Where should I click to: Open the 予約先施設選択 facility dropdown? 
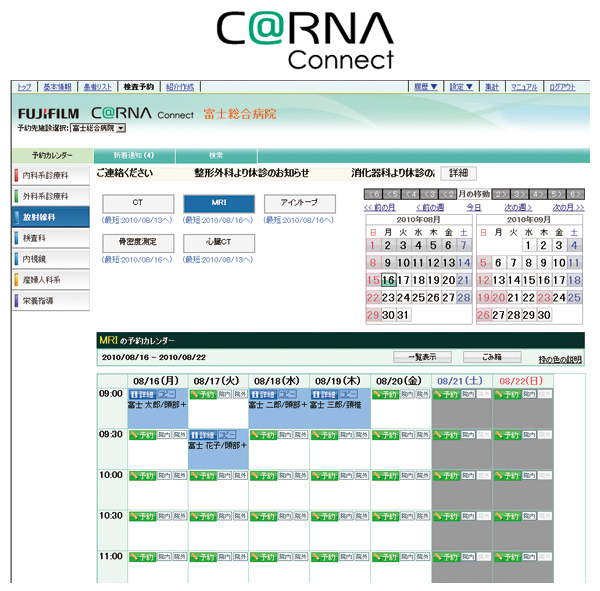click(98, 128)
